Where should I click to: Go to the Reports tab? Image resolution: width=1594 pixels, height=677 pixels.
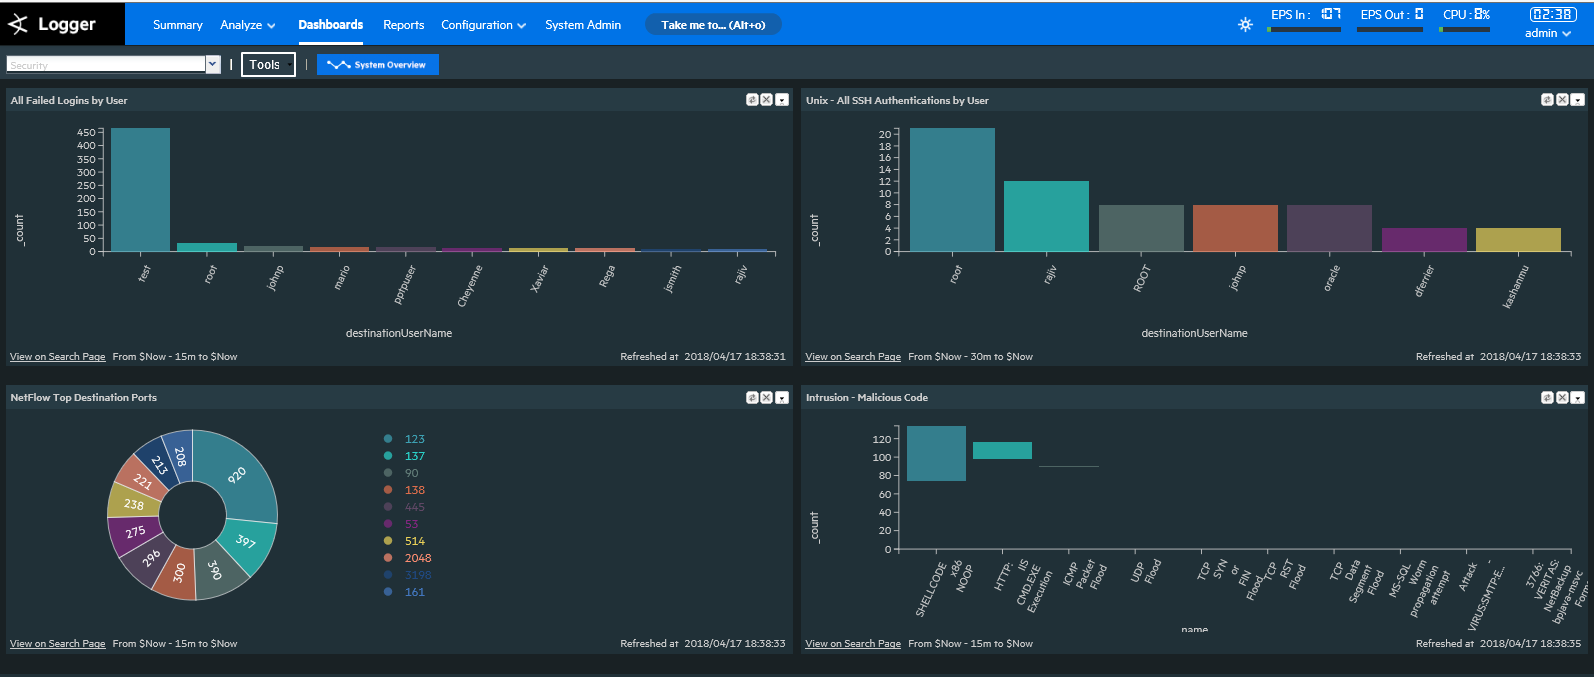pyautogui.click(x=403, y=25)
